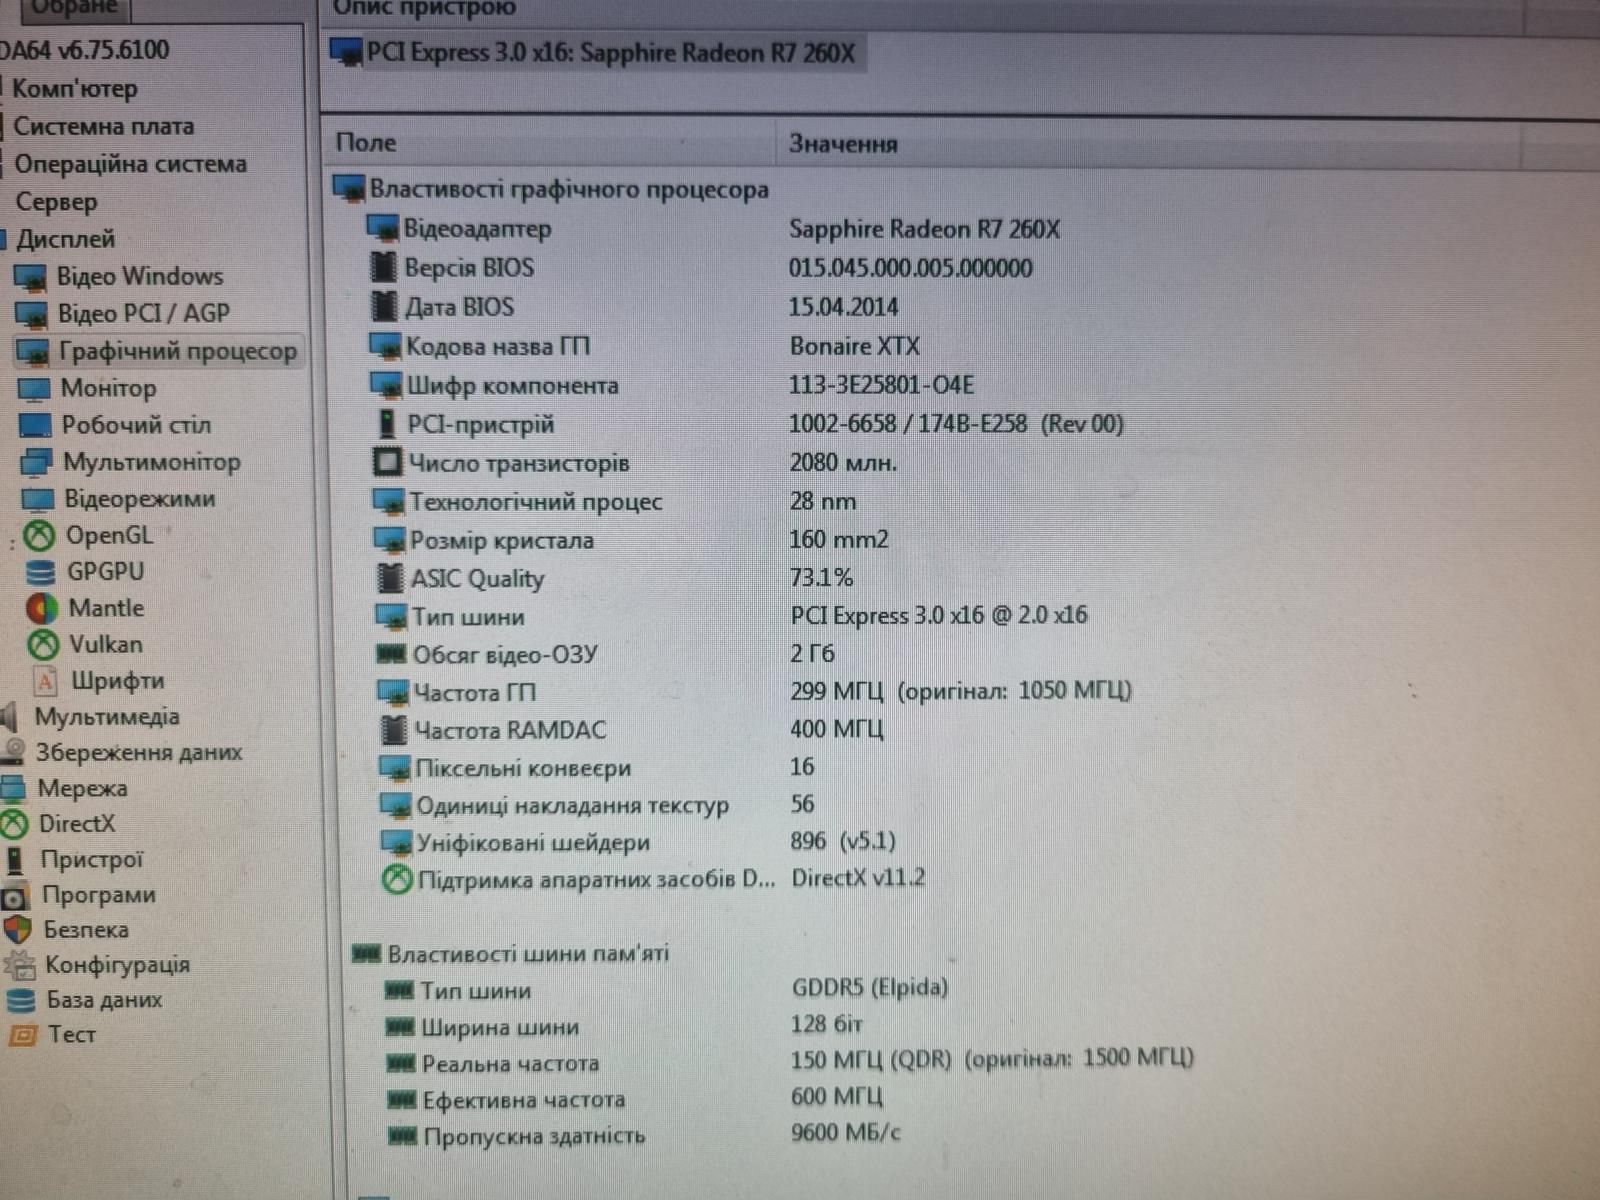
Task: Open the GPGPU section
Action: pyautogui.click(x=105, y=572)
